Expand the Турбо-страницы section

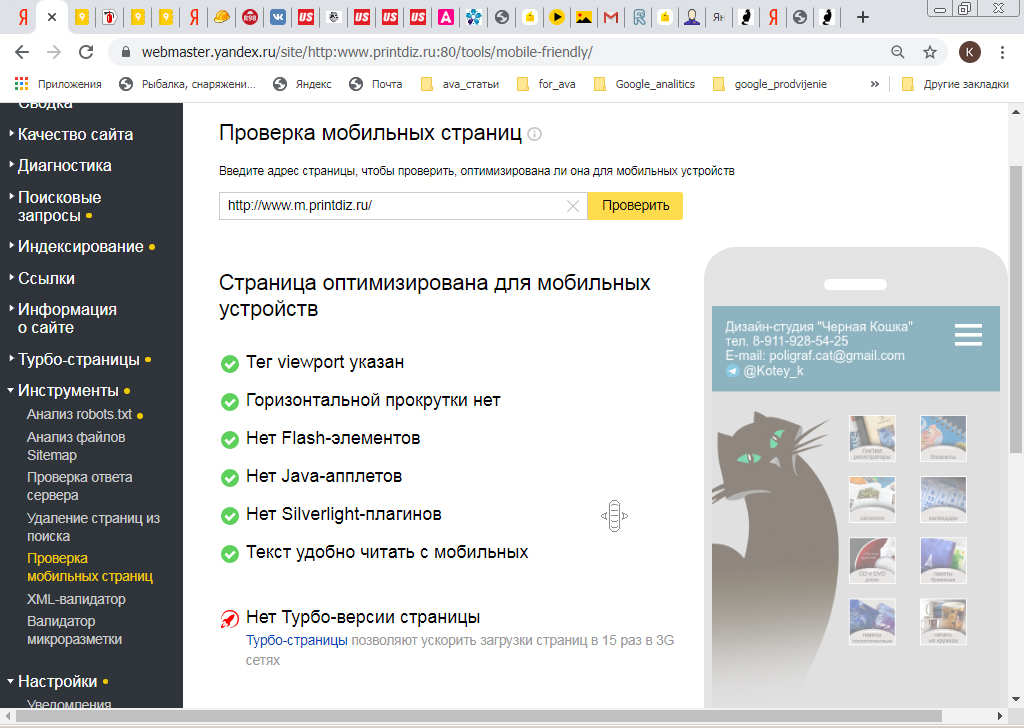tap(78, 360)
